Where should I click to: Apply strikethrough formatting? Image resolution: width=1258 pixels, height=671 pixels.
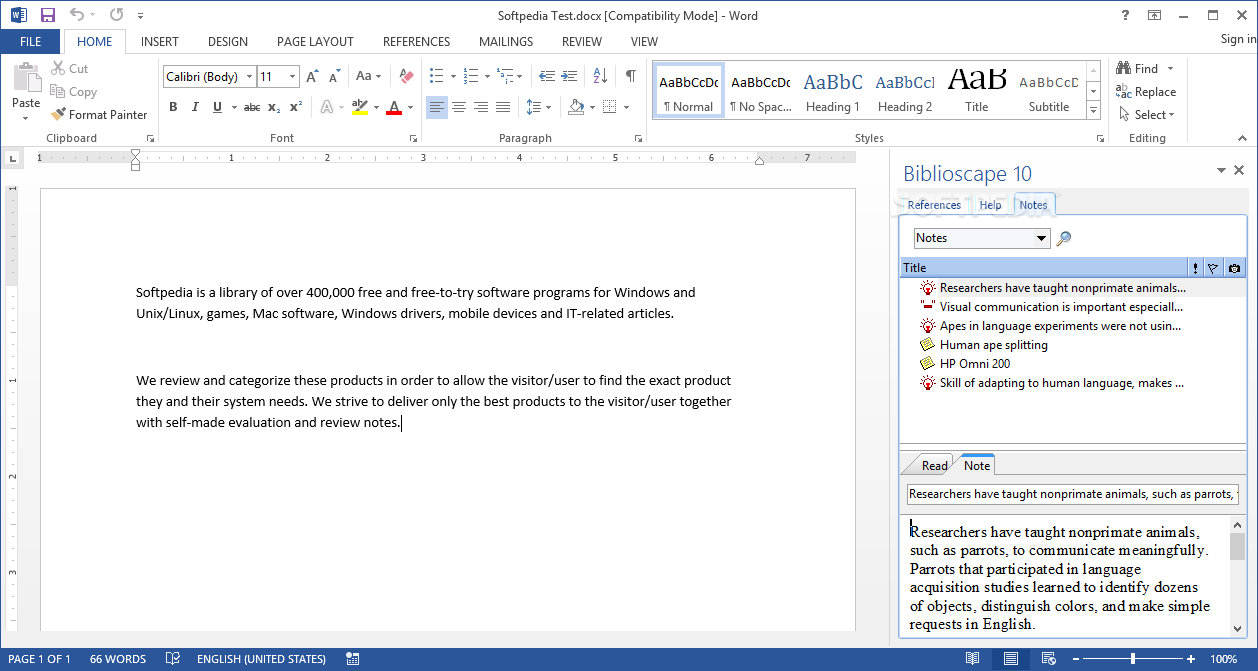(252, 107)
